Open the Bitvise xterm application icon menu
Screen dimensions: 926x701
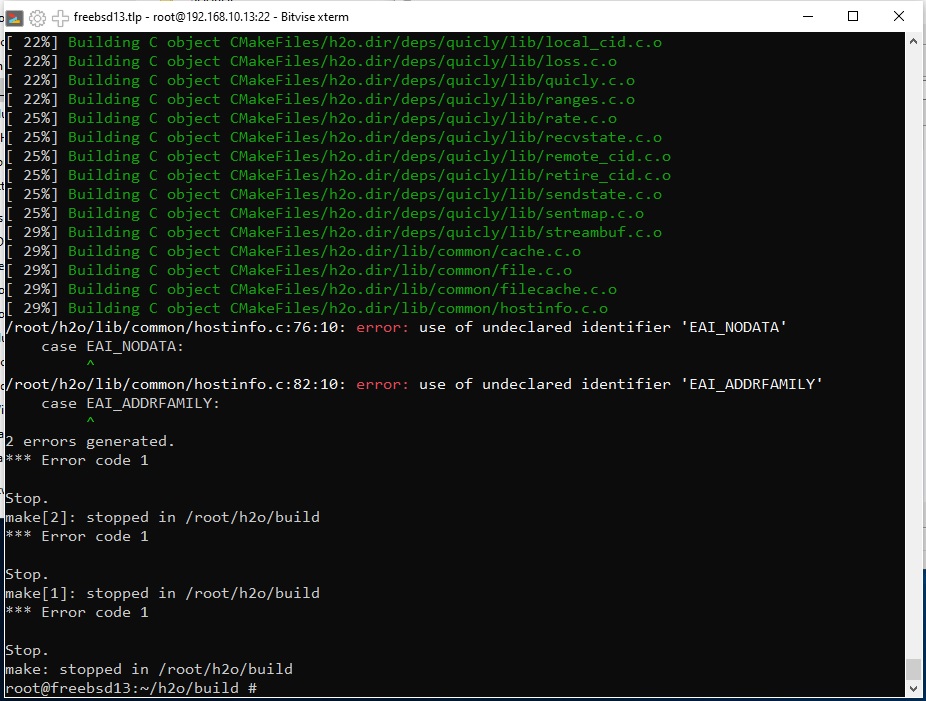[x=15, y=18]
